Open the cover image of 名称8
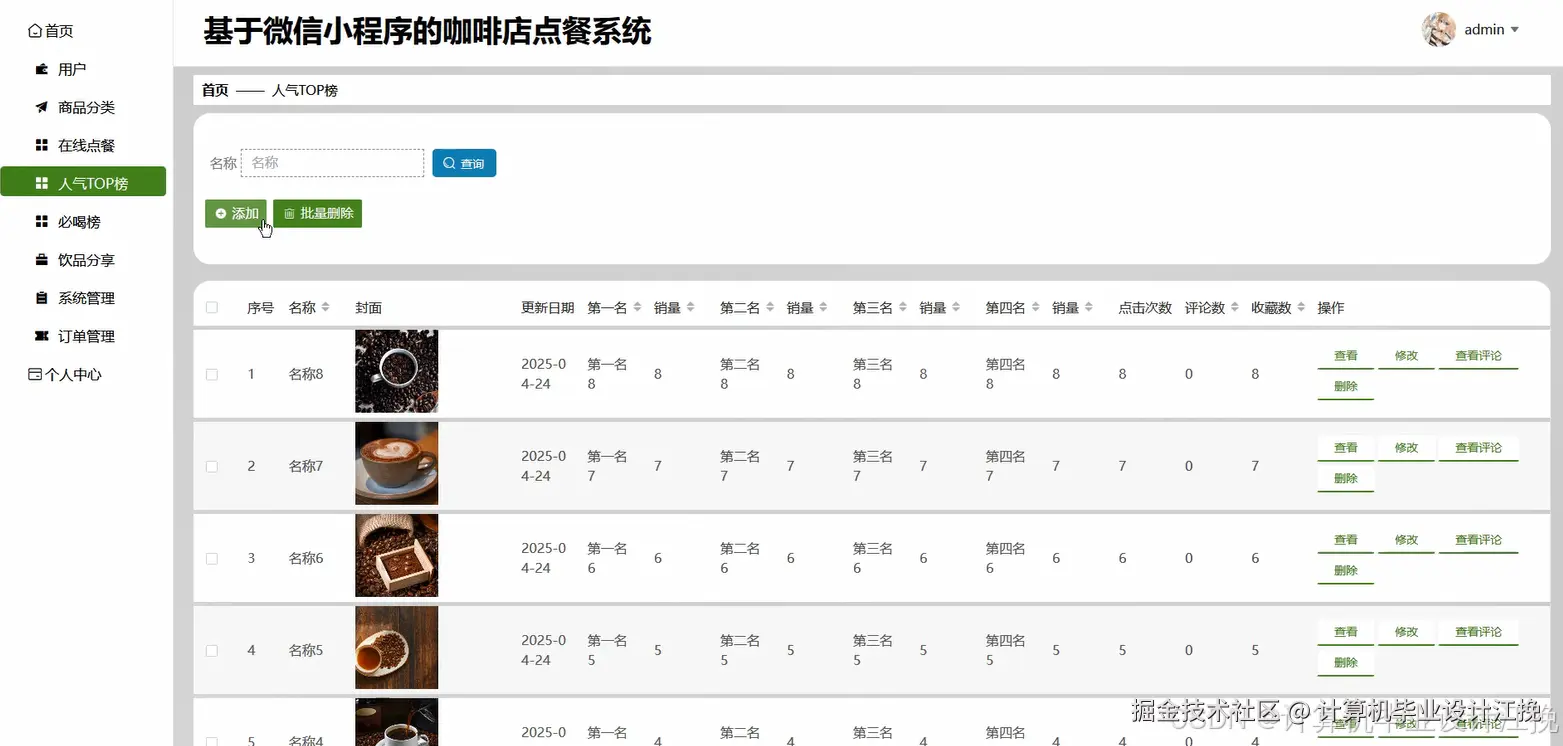1563x746 pixels. [396, 371]
